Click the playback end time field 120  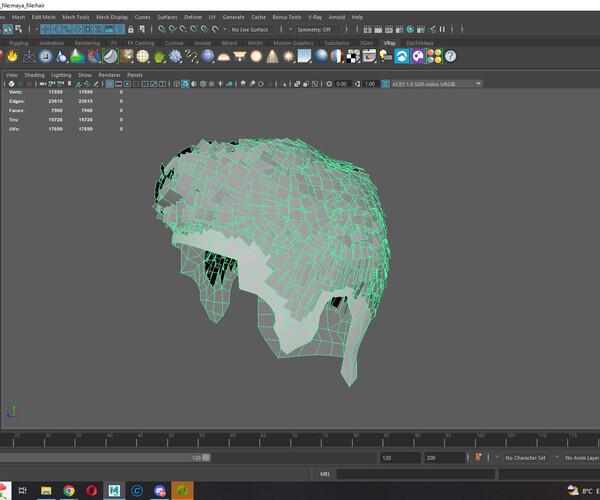(400, 458)
